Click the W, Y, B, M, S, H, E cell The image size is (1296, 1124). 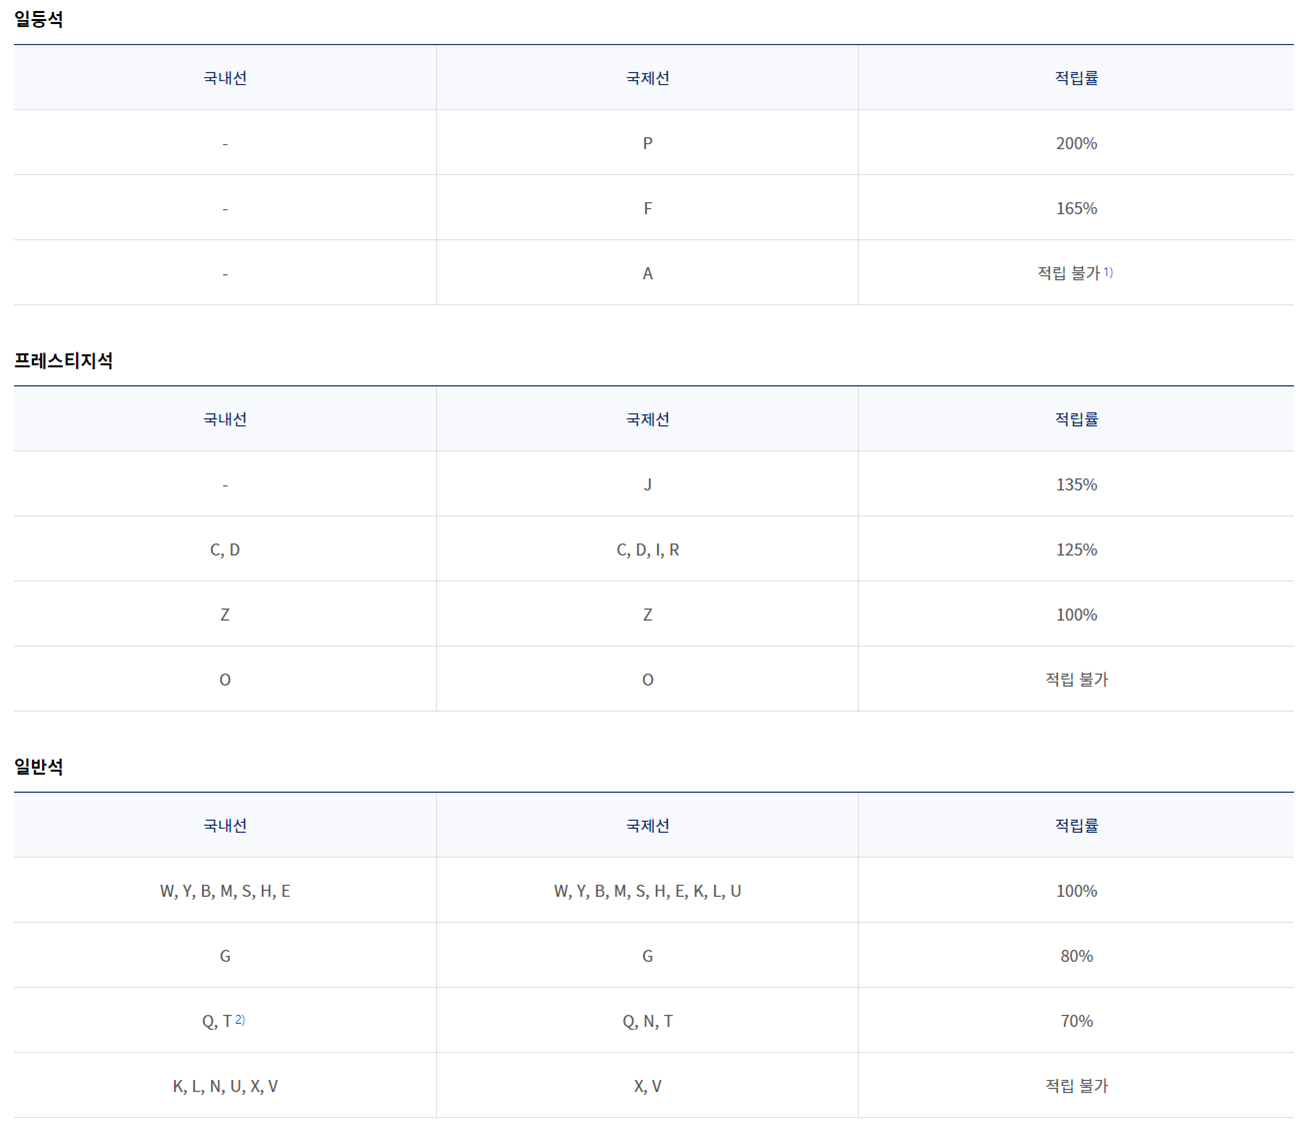[224, 890]
